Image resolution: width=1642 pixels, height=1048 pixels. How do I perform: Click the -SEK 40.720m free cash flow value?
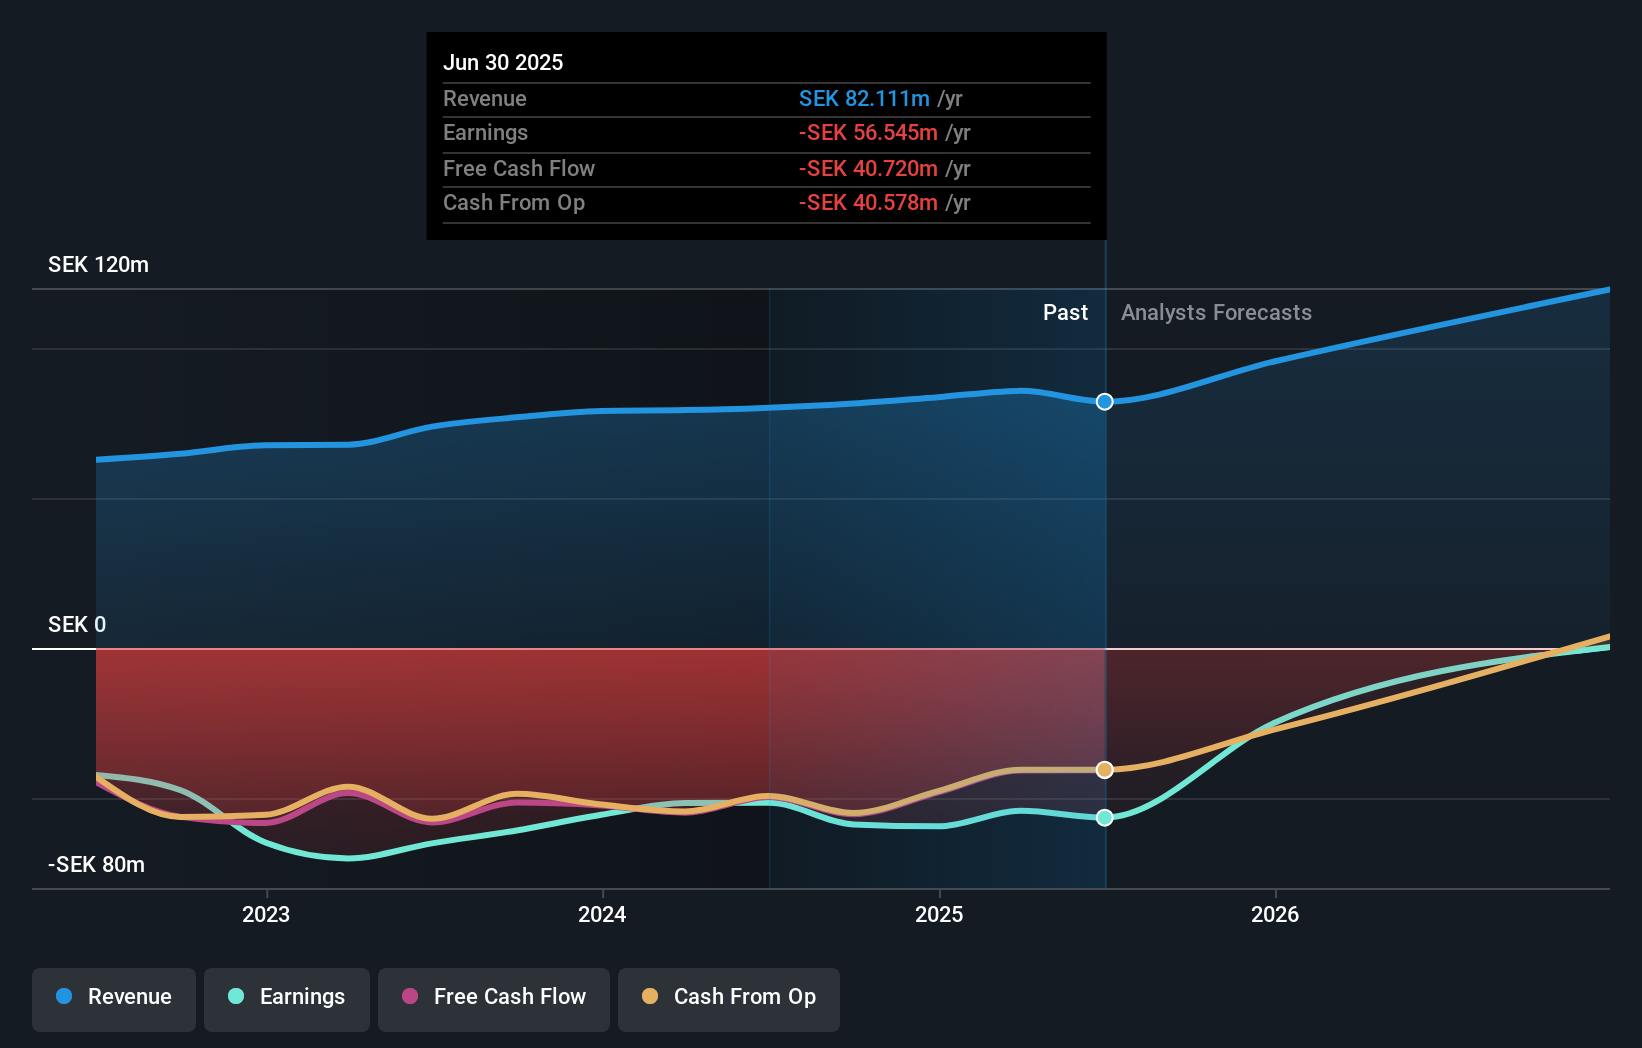point(868,168)
